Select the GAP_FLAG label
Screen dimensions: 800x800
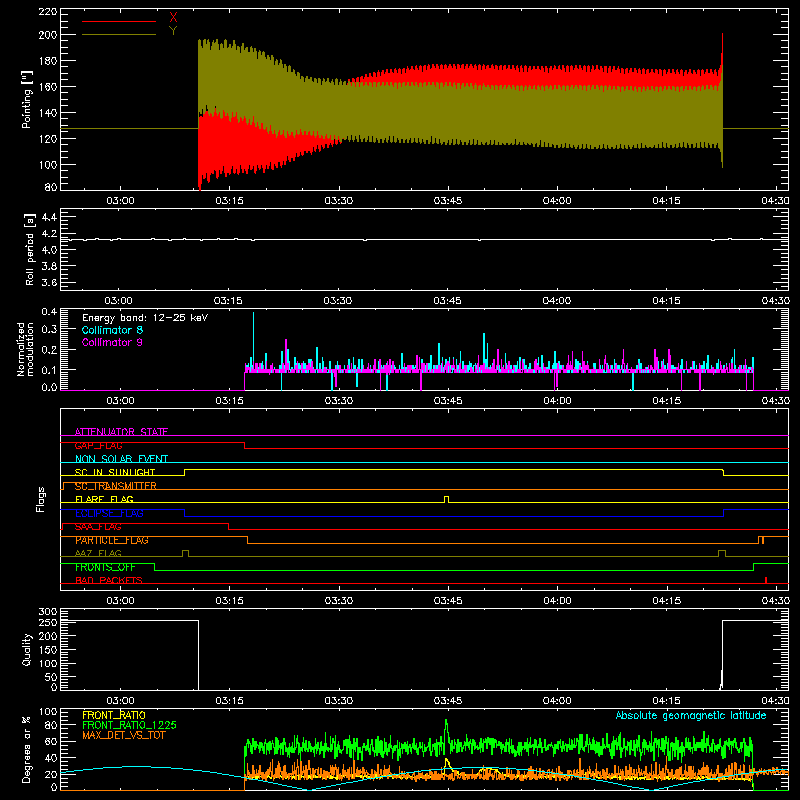(98, 445)
